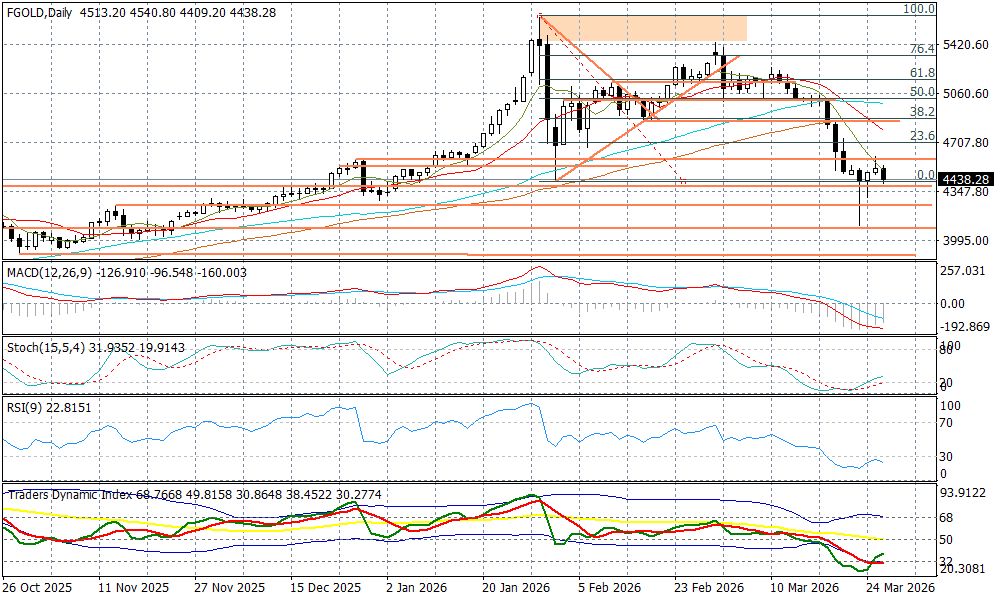Click the 38.2 Fibonacci level label

coord(921,113)
